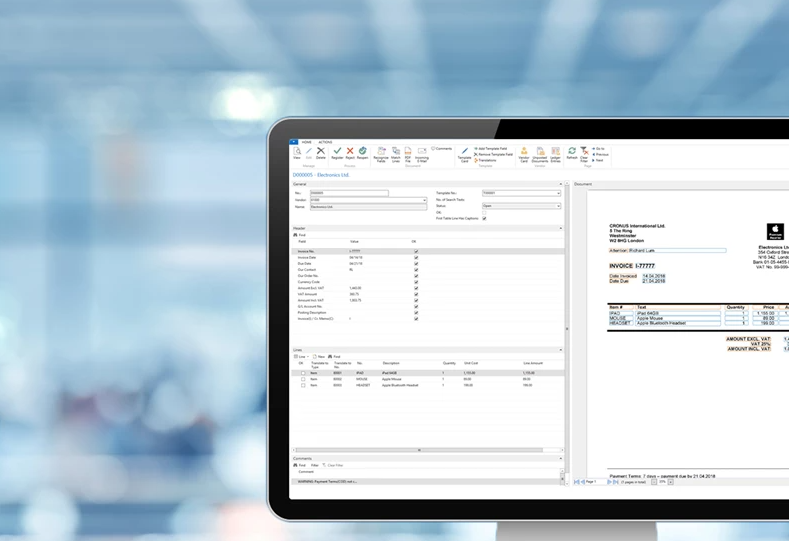The width and height of the screenshot is (789, 541).
Task: Toggle OK checkbox for Invoice Date row
Action: point(416,257)
